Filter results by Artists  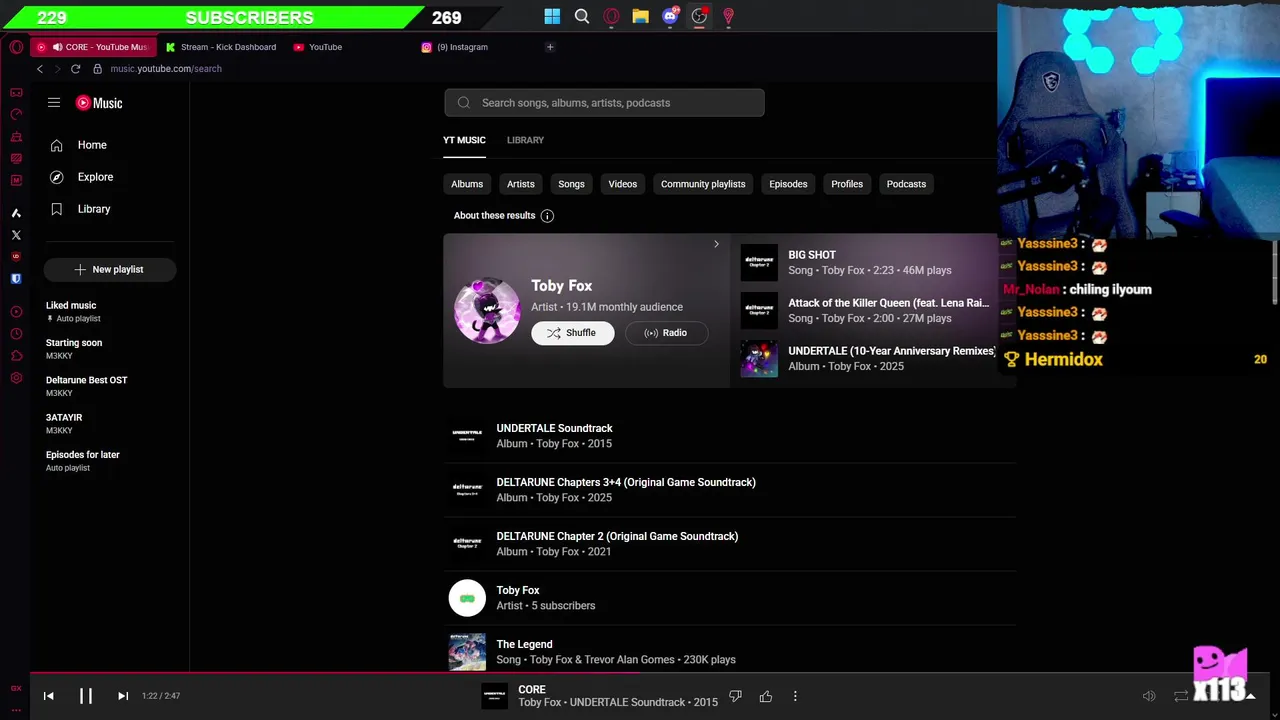coord(520,184)
